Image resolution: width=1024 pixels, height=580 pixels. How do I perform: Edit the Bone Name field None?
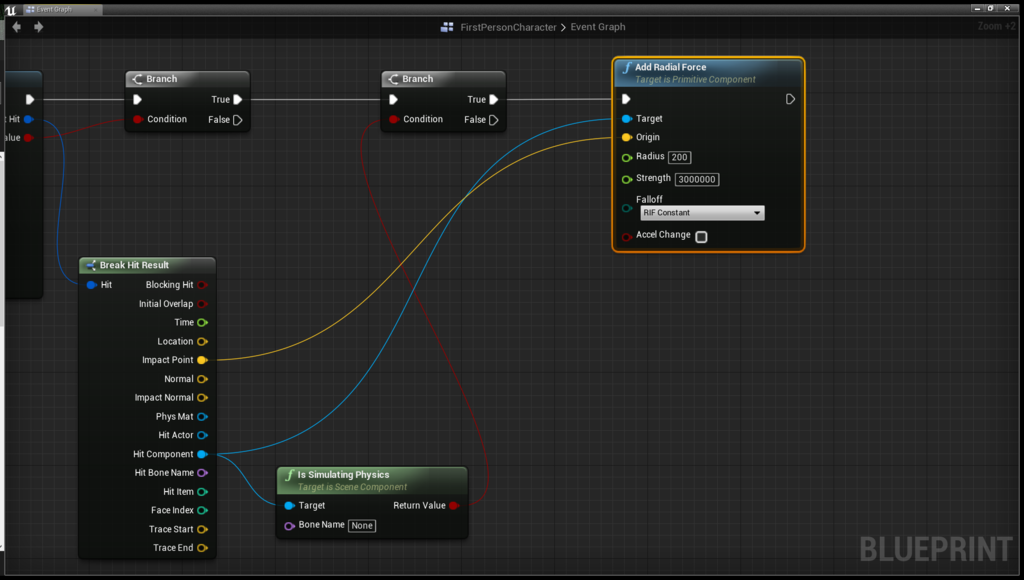click(x=362, y=526)
